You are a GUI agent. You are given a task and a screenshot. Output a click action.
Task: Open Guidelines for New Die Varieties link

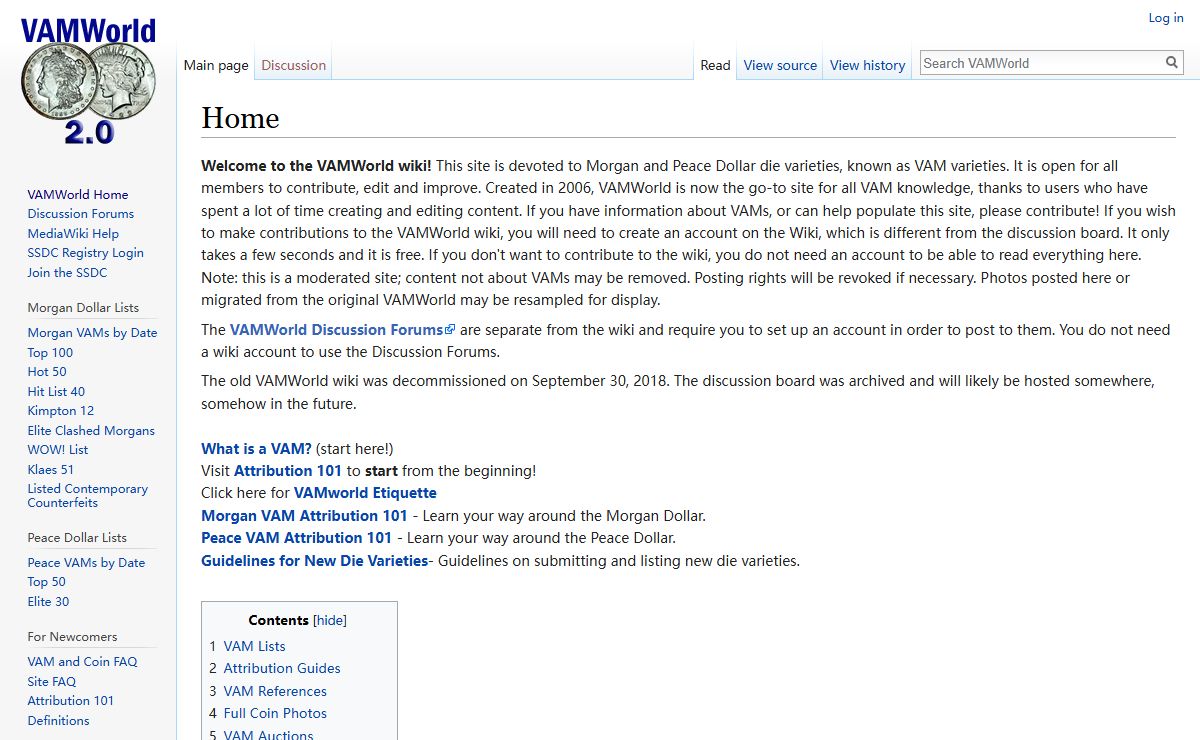314,560
